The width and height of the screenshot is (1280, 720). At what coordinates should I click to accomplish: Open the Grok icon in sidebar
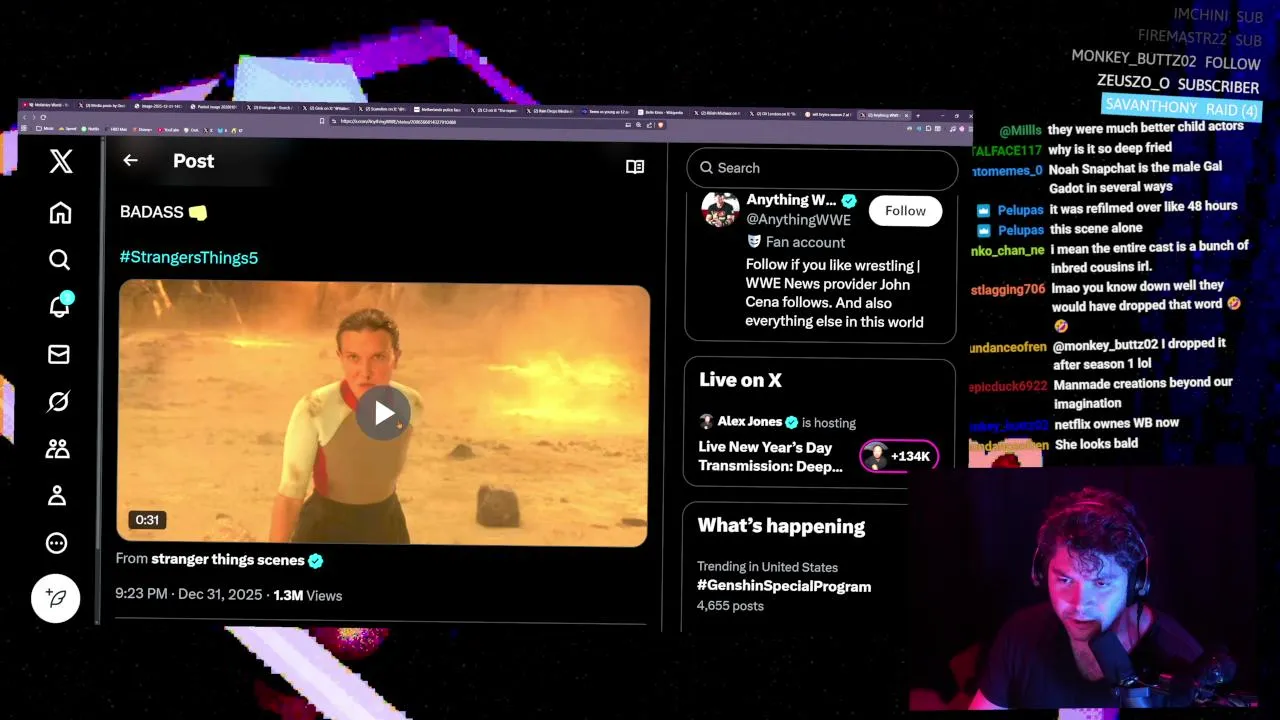tap(58, 401)
